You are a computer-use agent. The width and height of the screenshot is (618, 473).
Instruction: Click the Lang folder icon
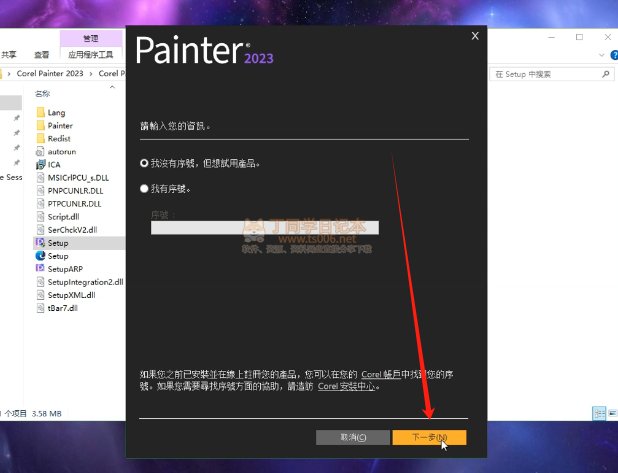coord(41,113)
